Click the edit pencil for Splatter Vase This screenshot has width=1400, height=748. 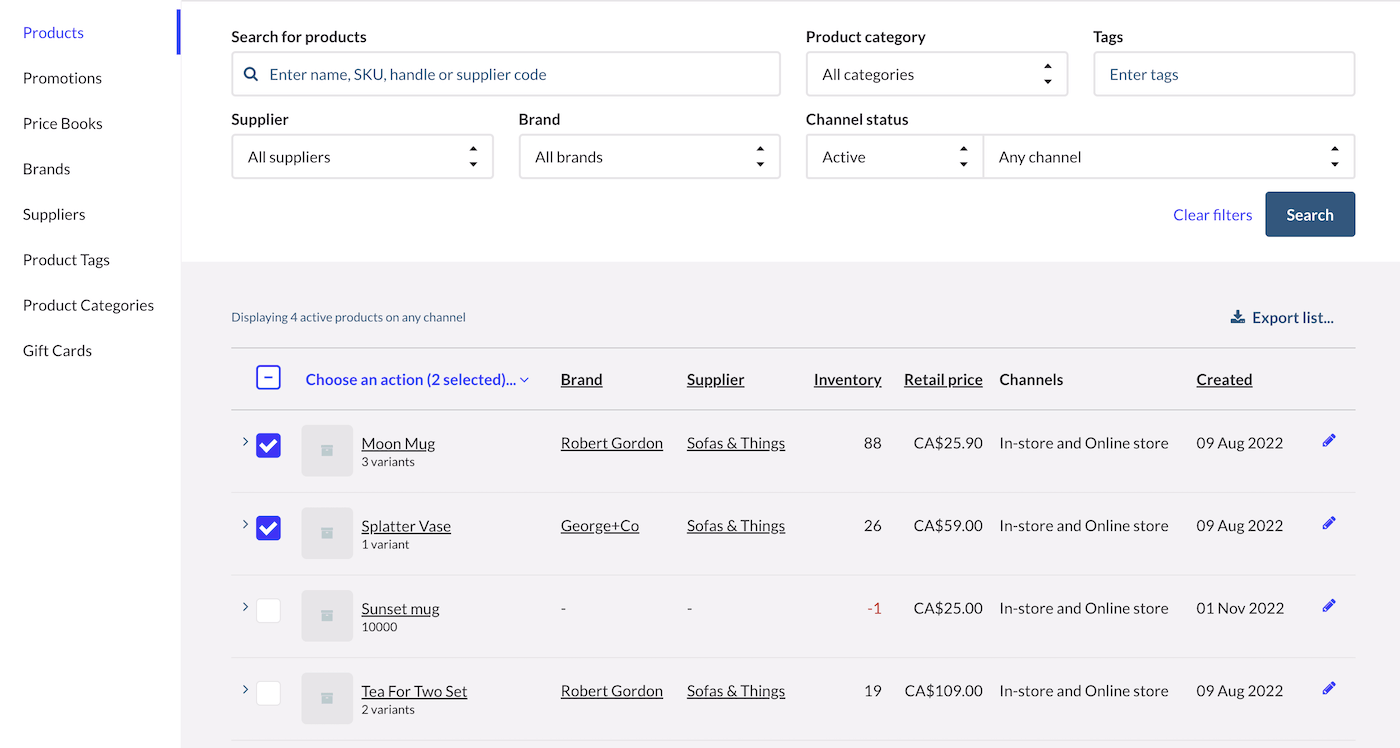click(1328, 523)
